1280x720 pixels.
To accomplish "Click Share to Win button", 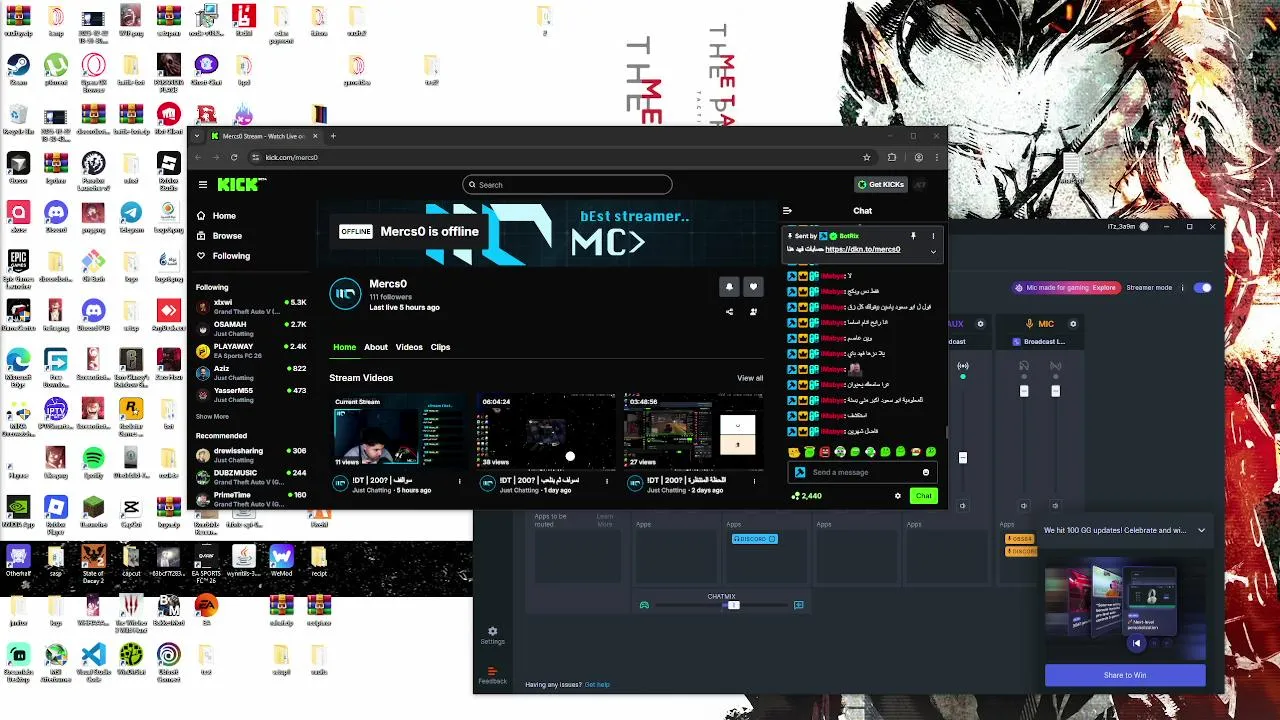I will coord(1125,675).
